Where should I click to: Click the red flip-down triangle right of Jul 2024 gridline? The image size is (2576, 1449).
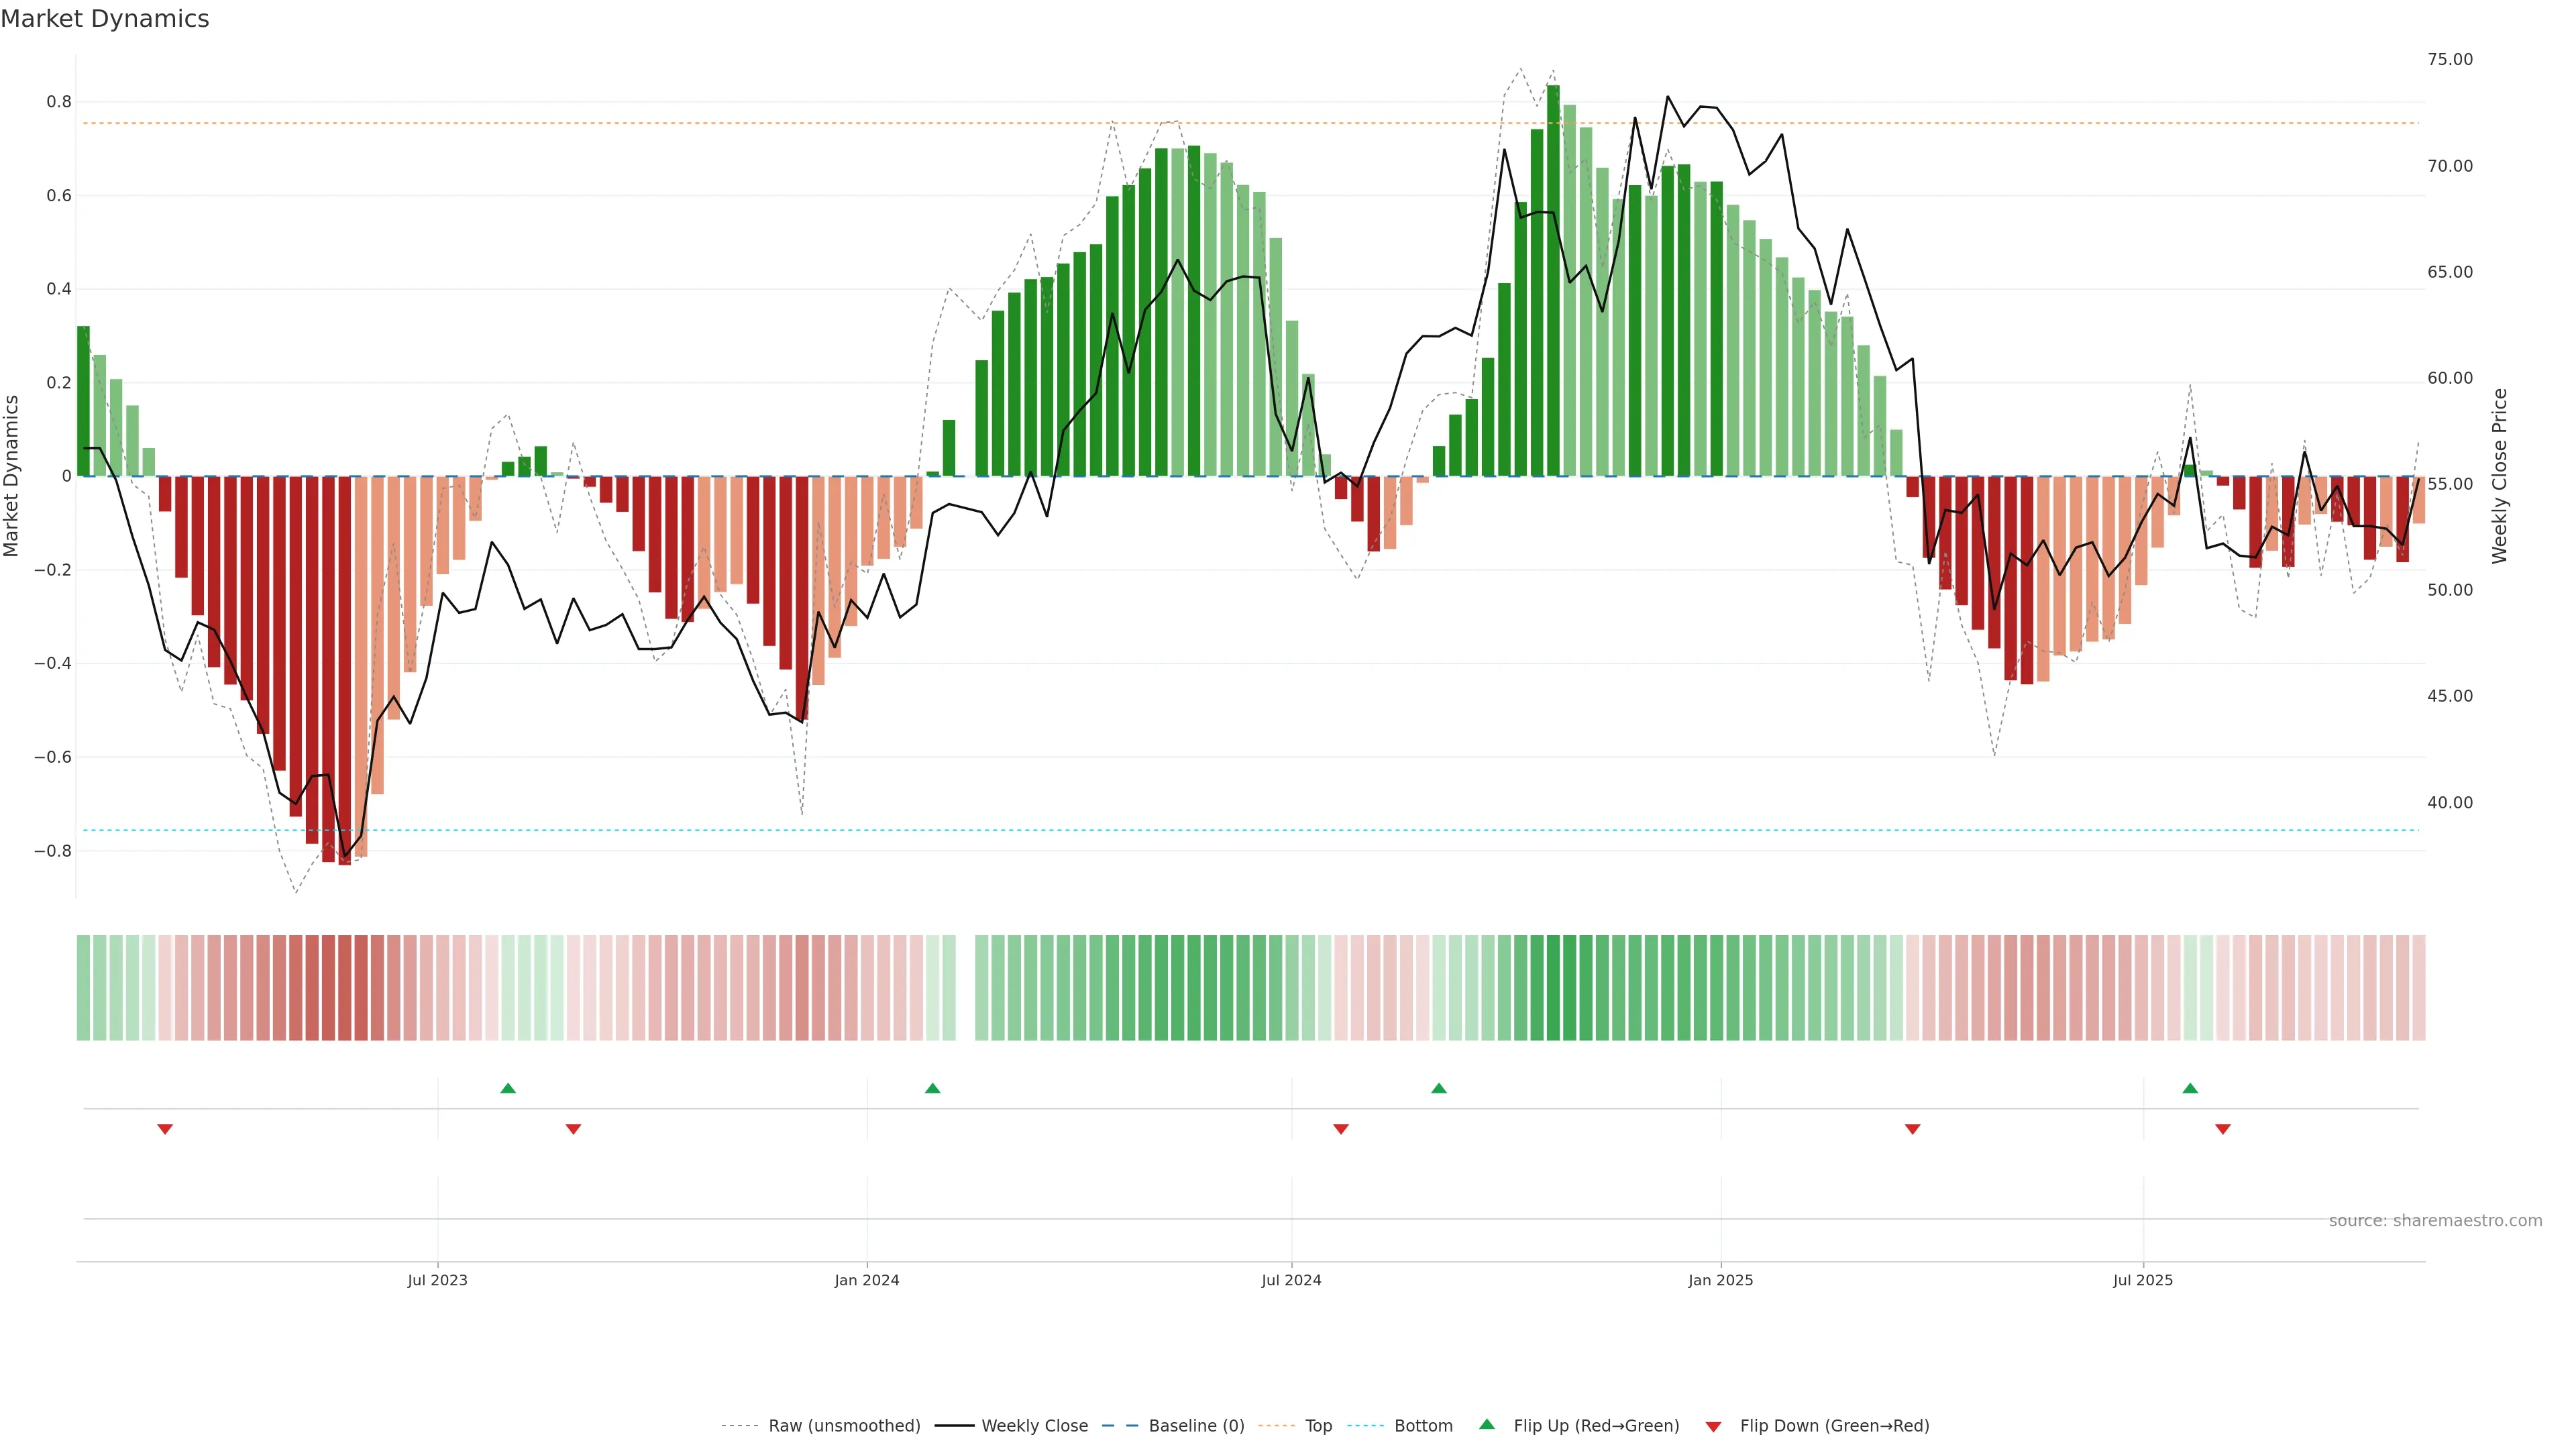click(1341, 1129)
